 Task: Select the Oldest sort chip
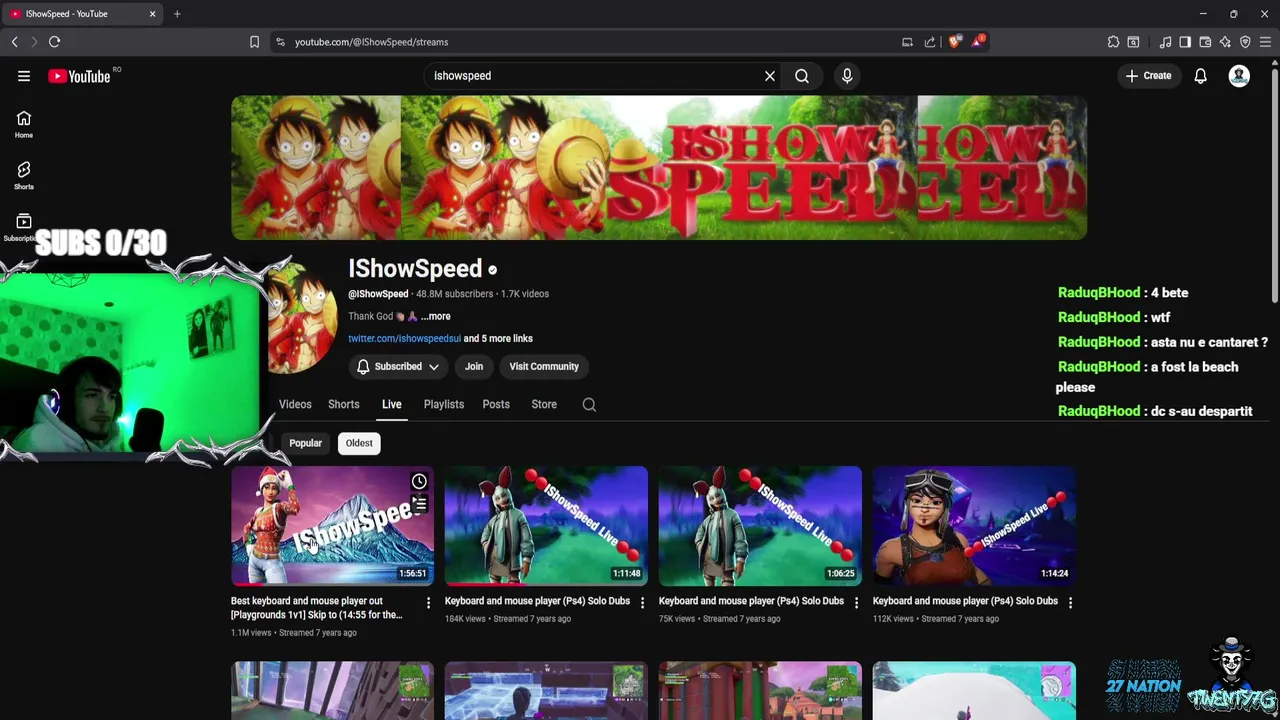point(359,443)
